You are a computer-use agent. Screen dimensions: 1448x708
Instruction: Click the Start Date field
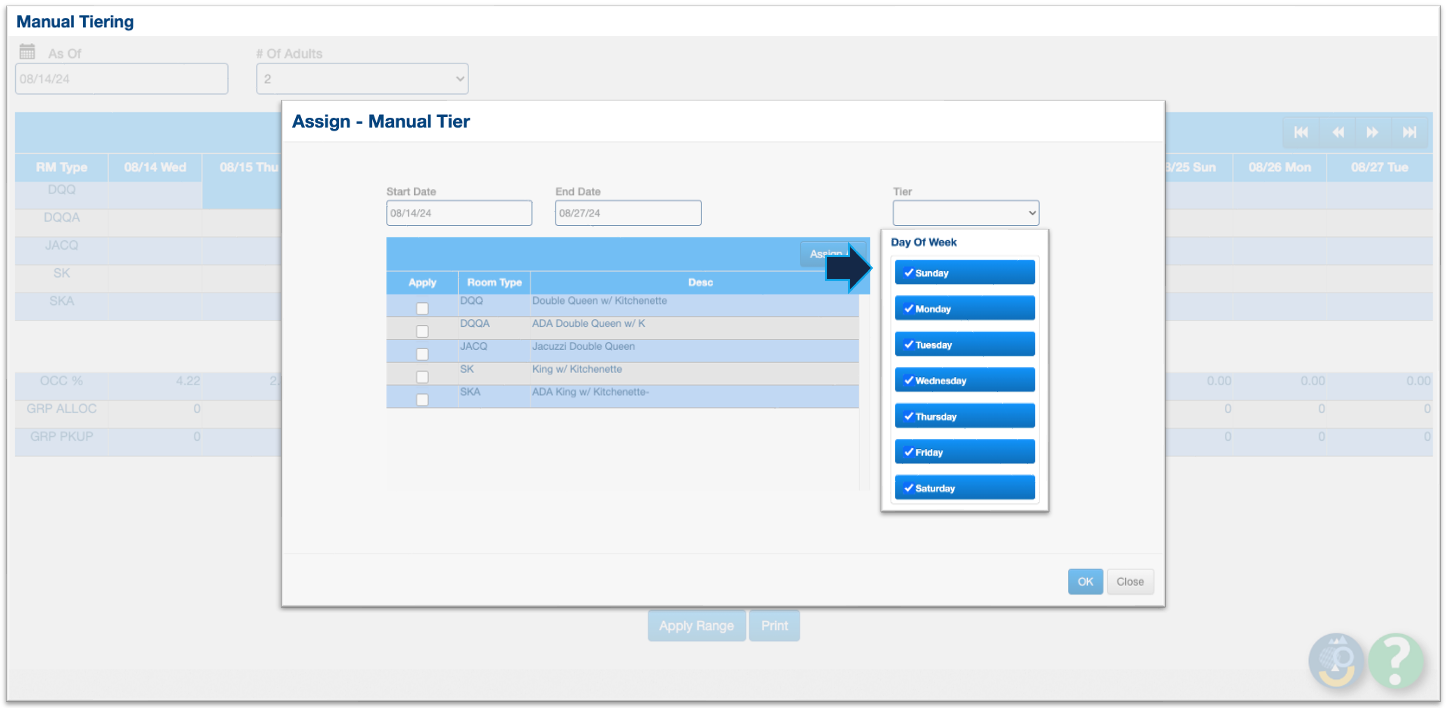pos(459,213)
